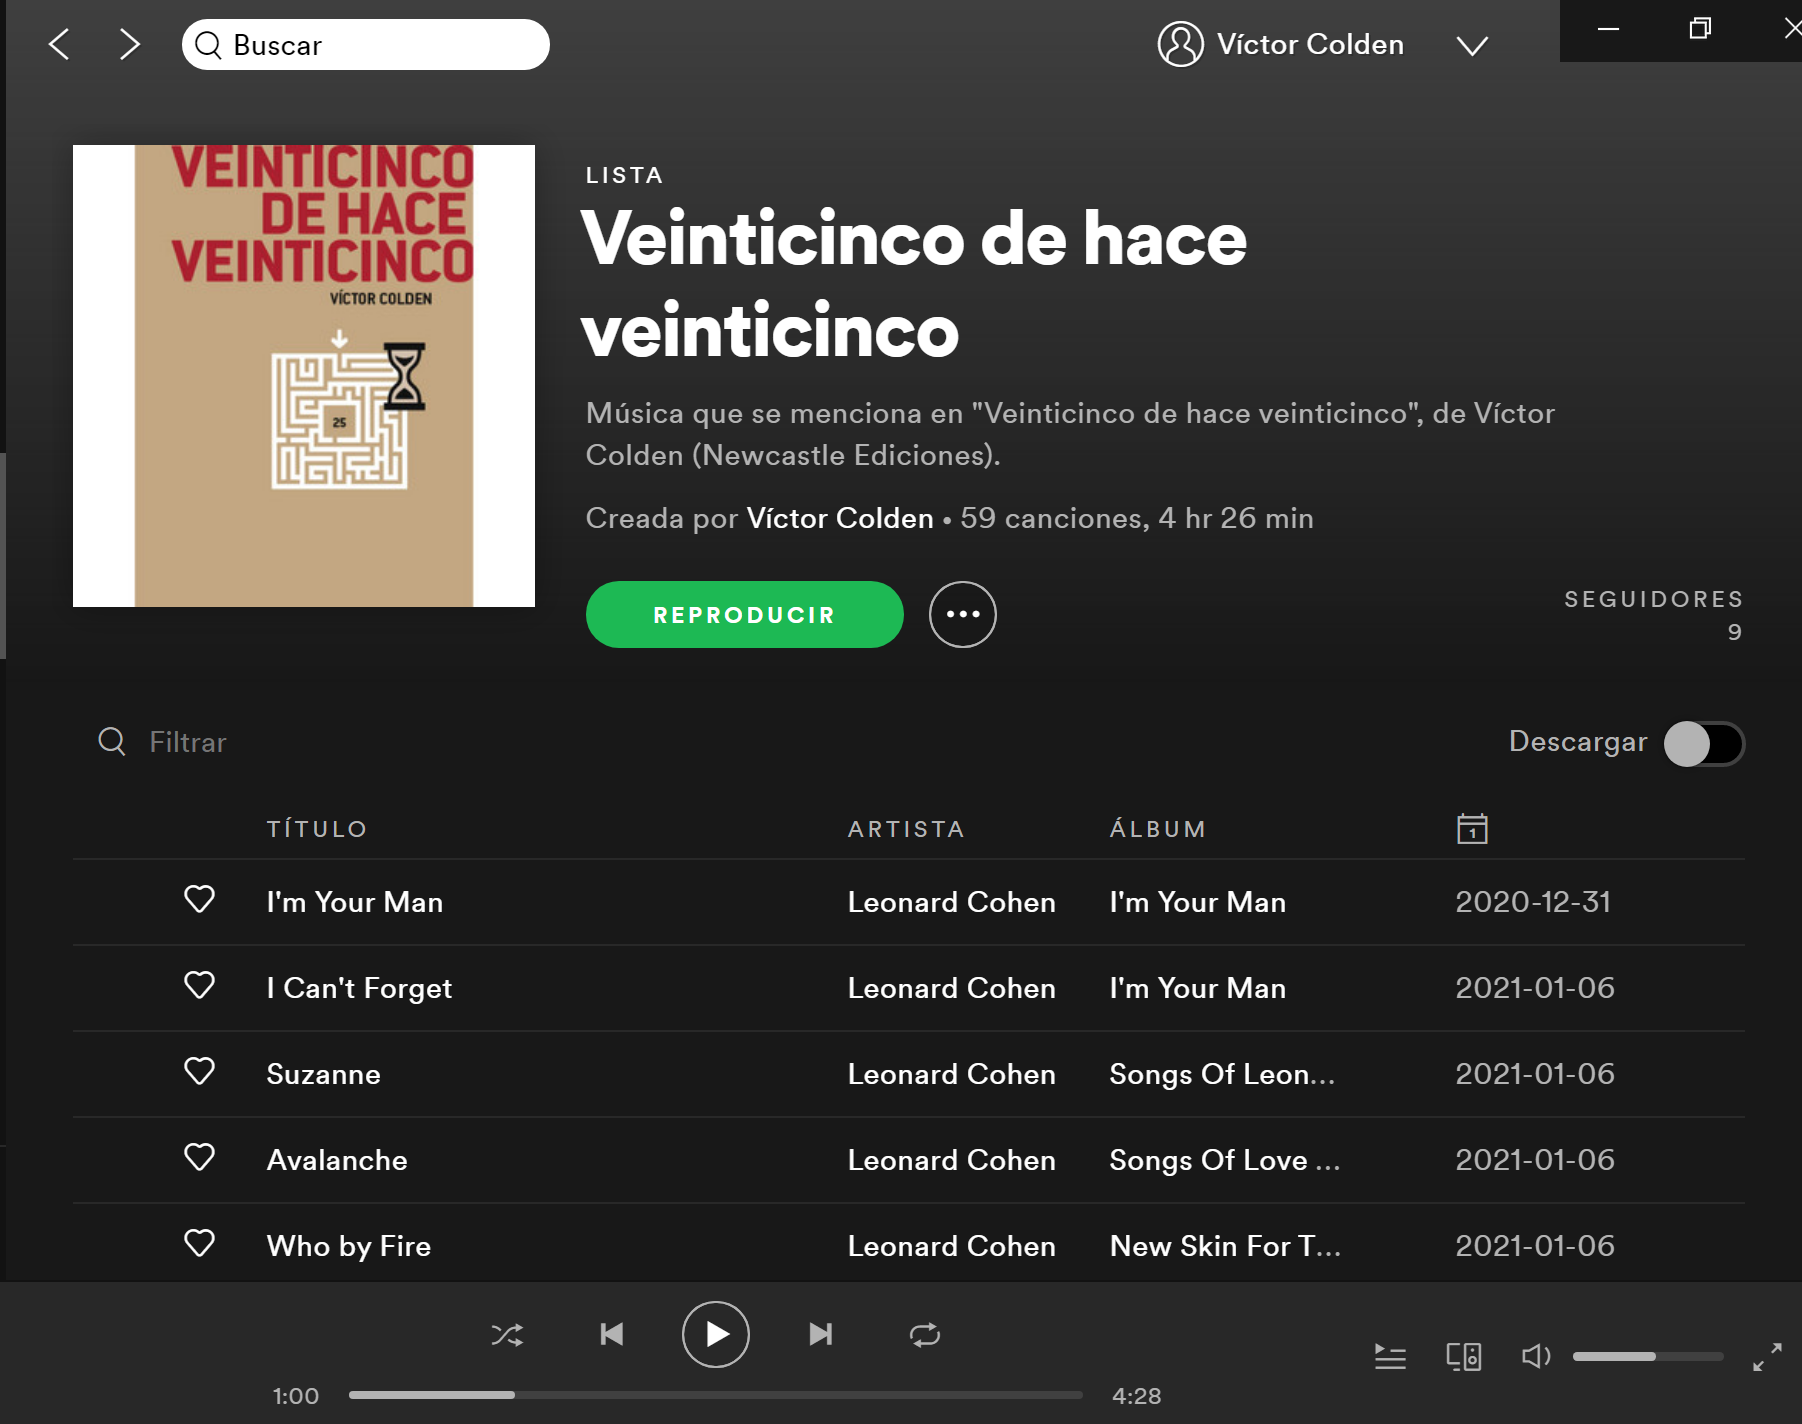Toggle the Descargar switch on
Viewport: 1802px width, 1424px height.
click(1704, 744)
